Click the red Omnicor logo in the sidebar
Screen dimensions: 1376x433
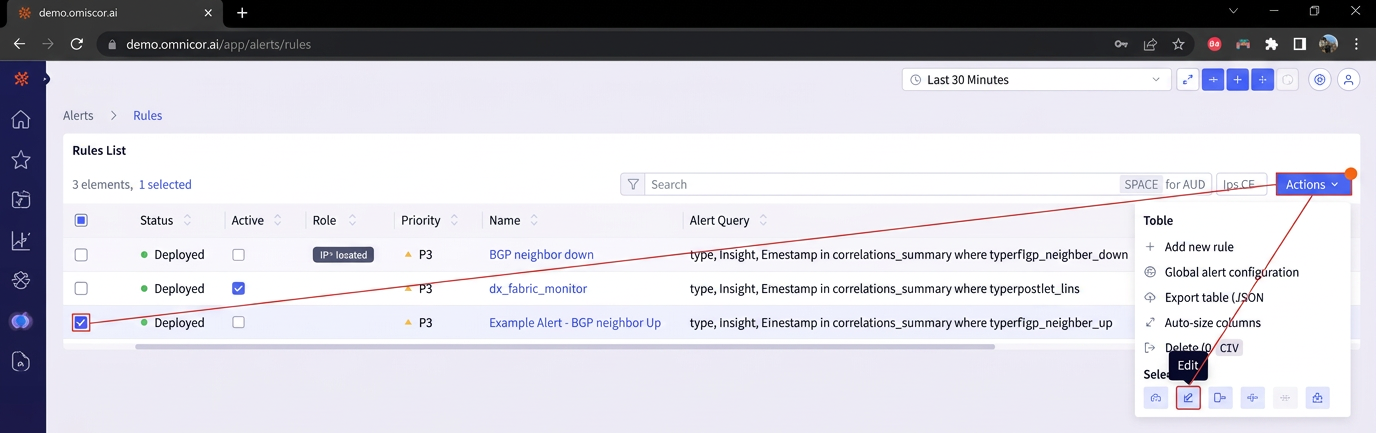tap(21, 79)
